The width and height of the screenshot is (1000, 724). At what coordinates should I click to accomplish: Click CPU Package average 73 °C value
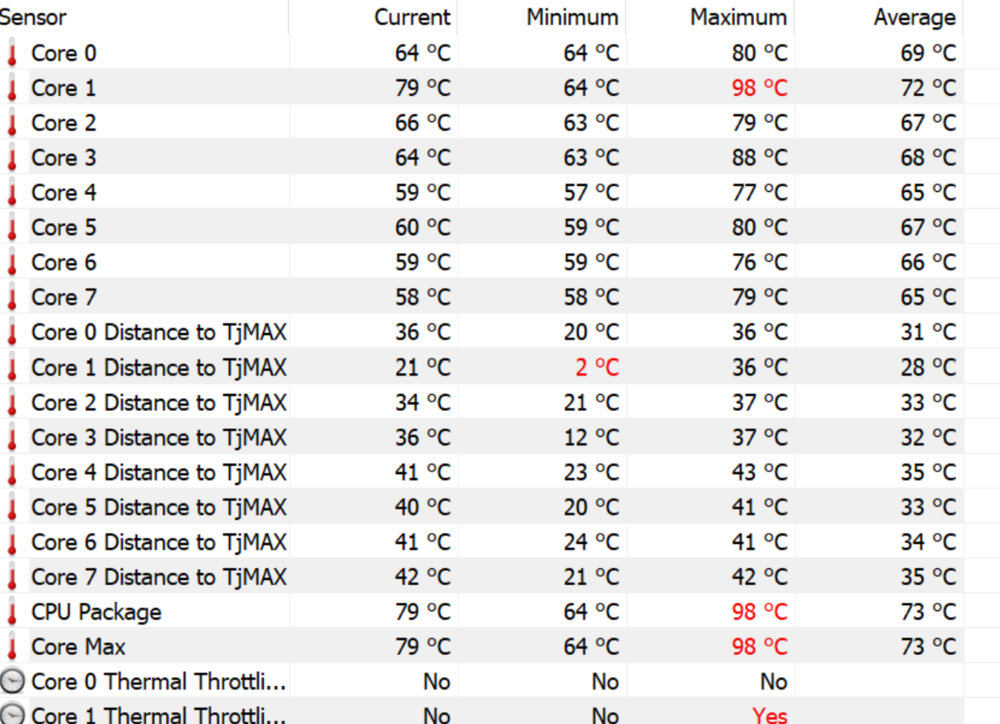point(928,611)
